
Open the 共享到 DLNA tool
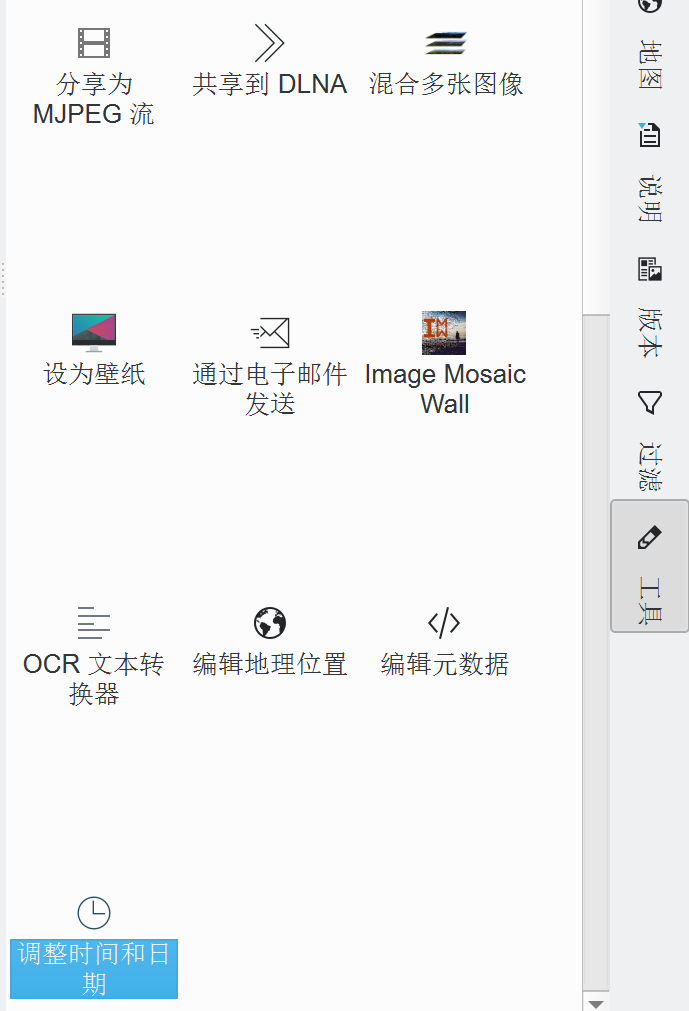pyautogui.click(x=269, y=43)
